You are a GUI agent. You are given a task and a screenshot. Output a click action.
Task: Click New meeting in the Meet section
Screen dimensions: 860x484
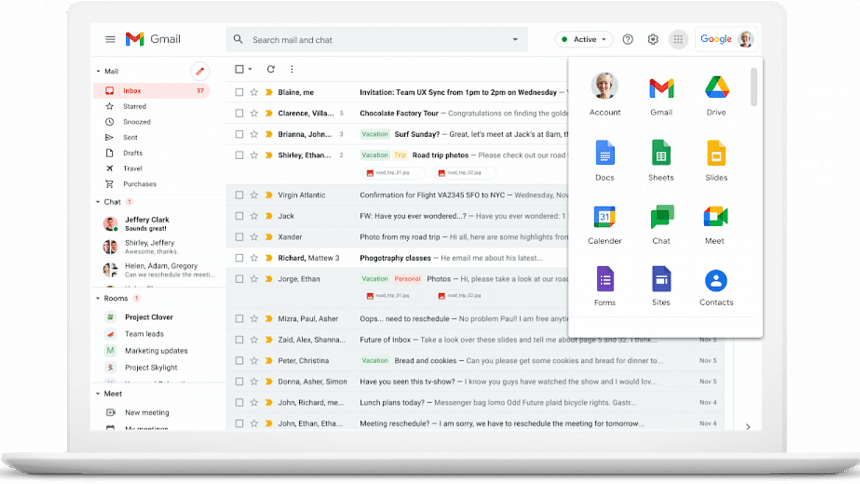[146, 412]
